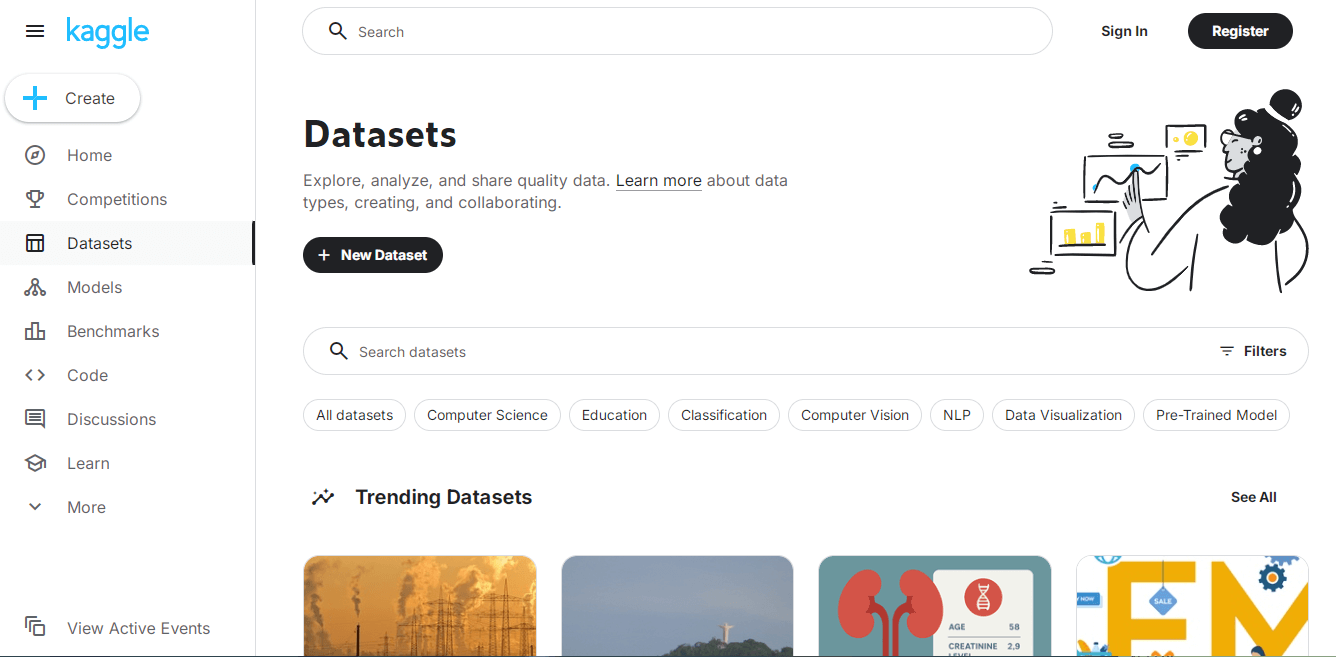Click the Models icon in the sidebar
Viewport: 1336px width, 657px height.
click(34, 287)
